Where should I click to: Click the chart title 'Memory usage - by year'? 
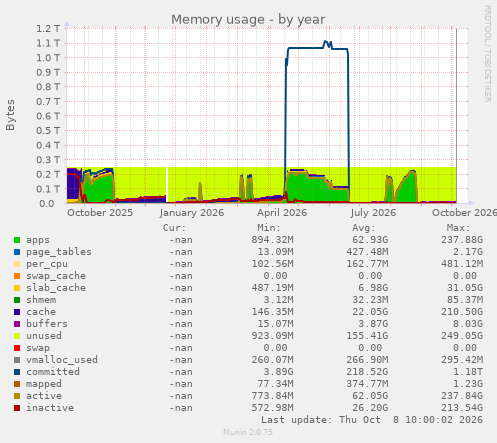pyautogui.click(x=248, y=20)
